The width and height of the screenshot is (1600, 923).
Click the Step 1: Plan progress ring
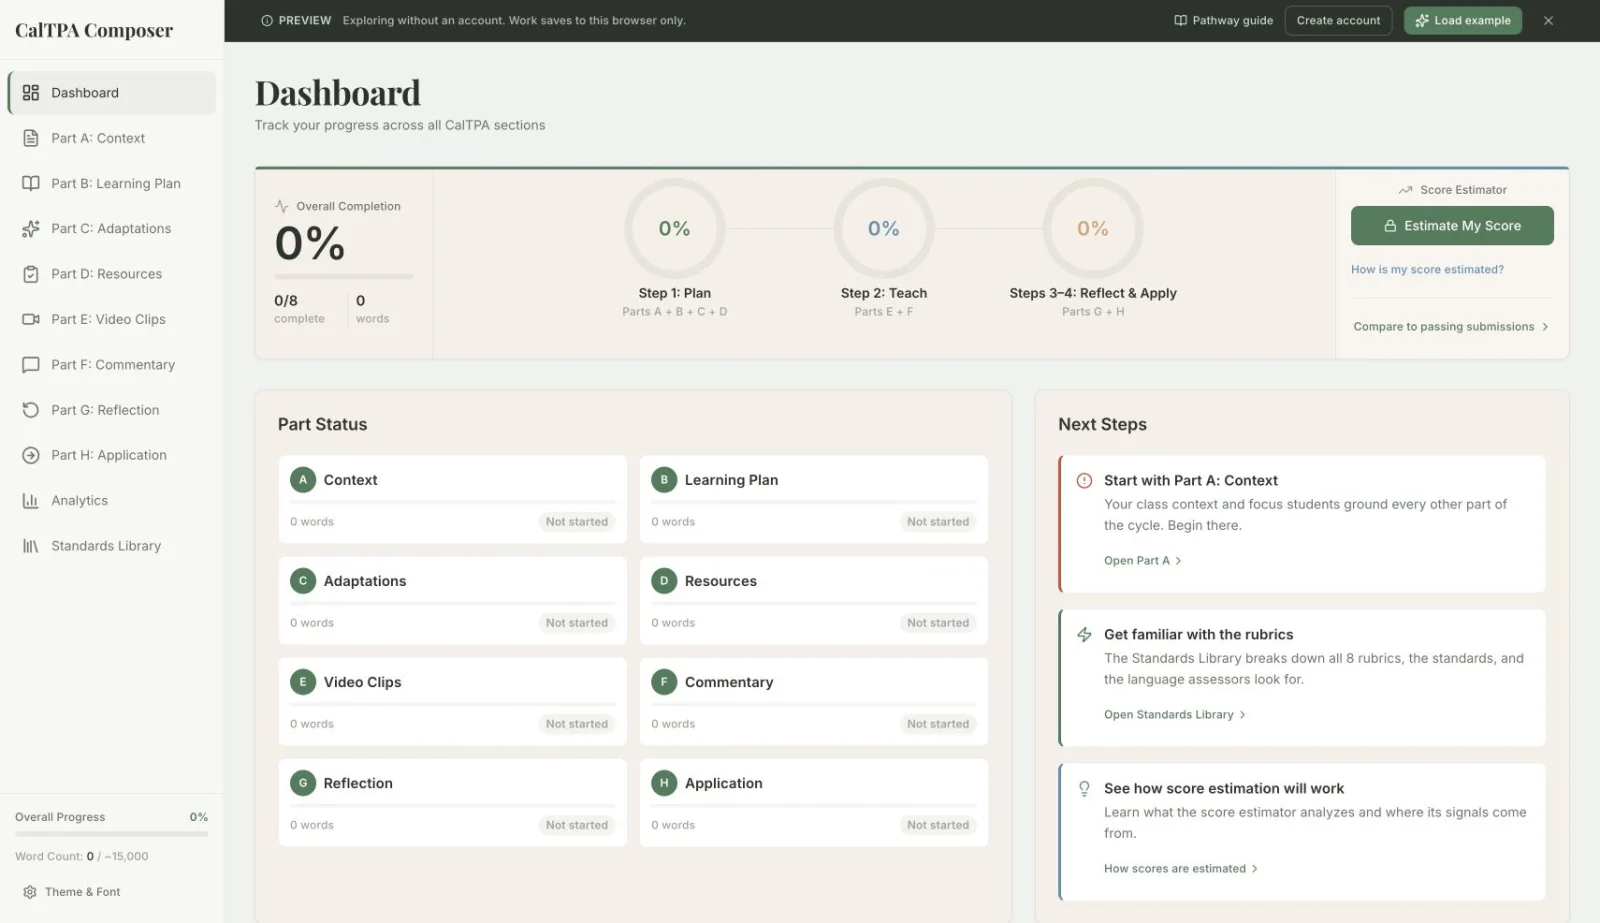tap(675, 229)
